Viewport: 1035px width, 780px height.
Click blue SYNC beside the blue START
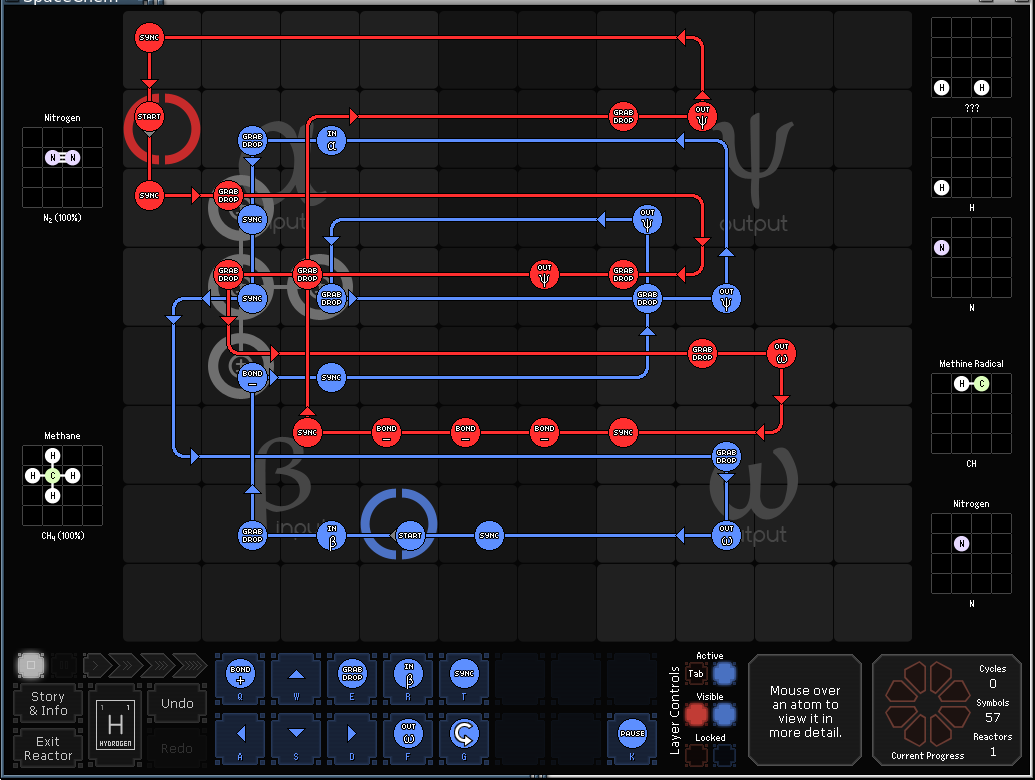[x=488, y=535]
